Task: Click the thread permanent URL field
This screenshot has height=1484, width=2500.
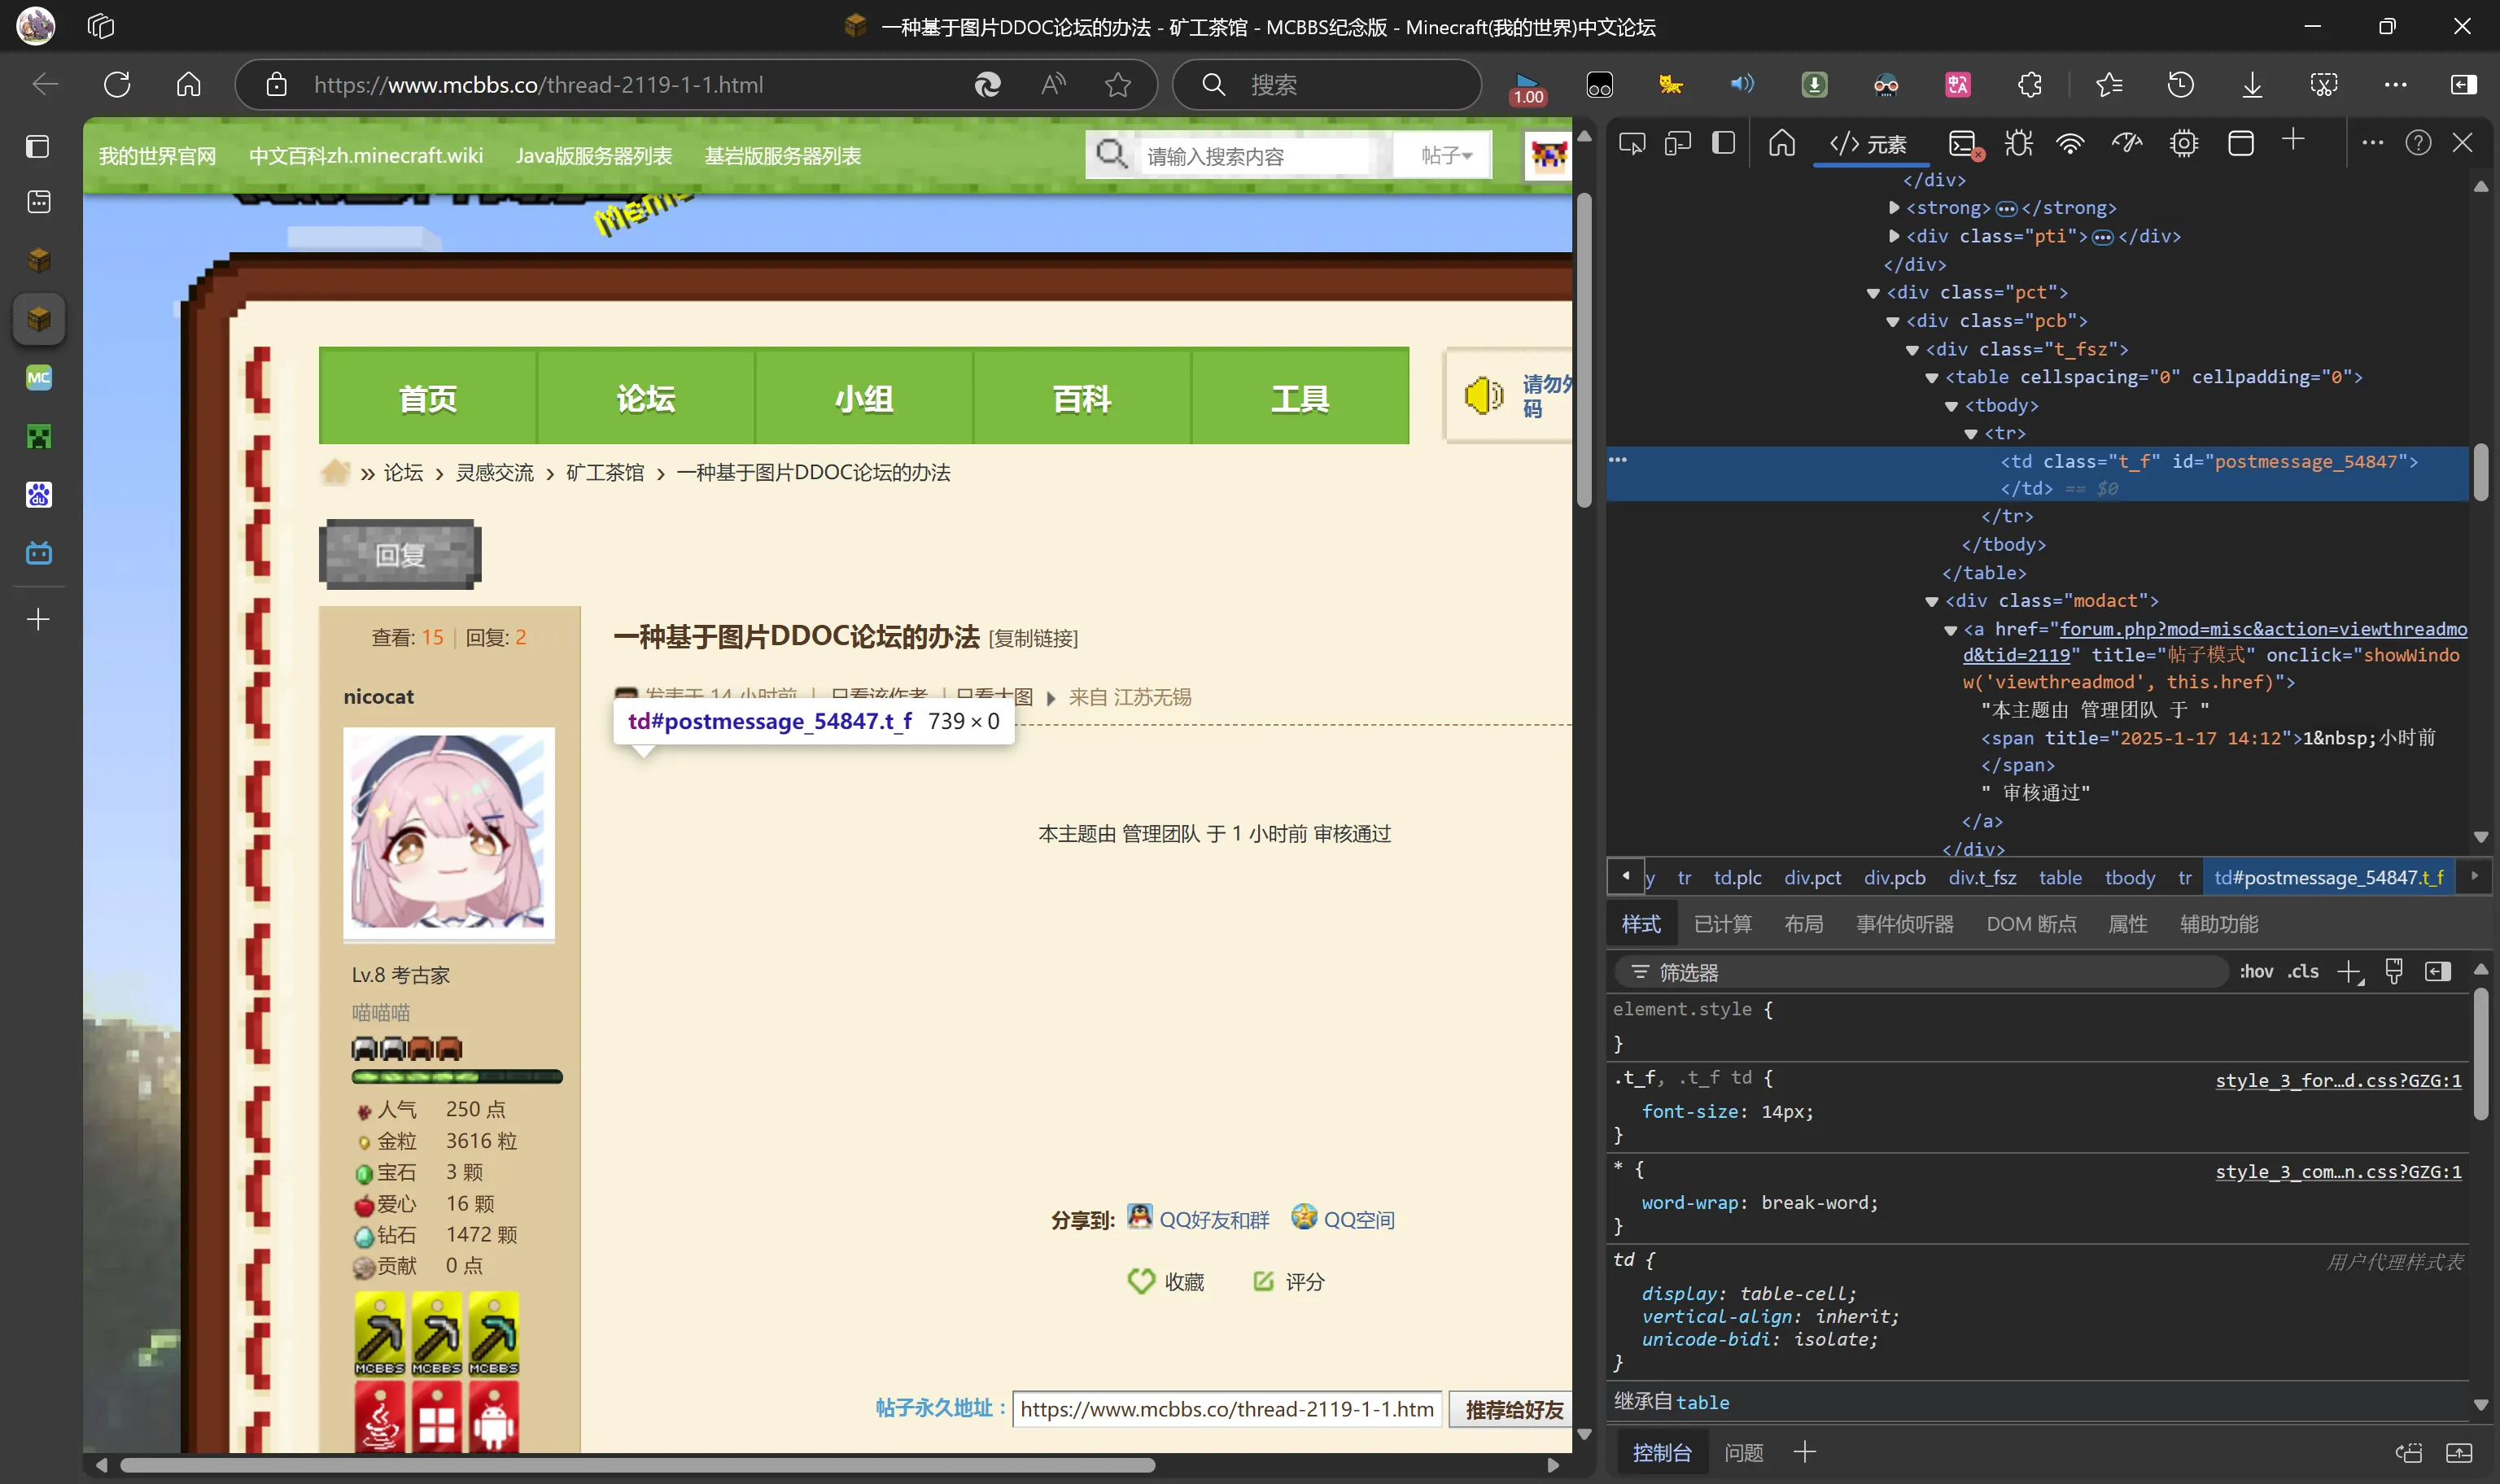Action: point(1227,1409)
